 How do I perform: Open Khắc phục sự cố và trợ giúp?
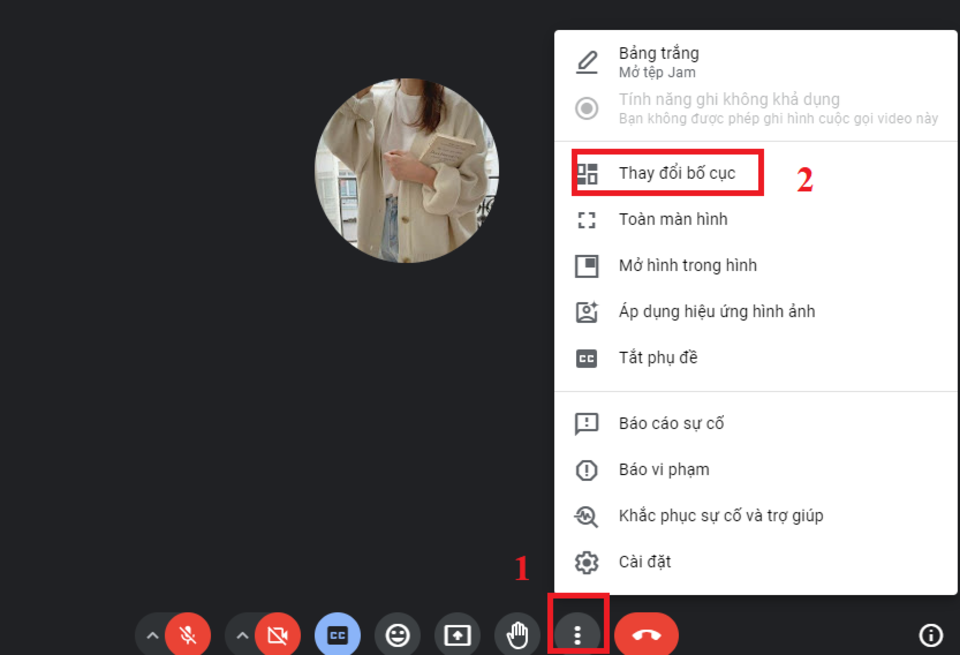720,516
